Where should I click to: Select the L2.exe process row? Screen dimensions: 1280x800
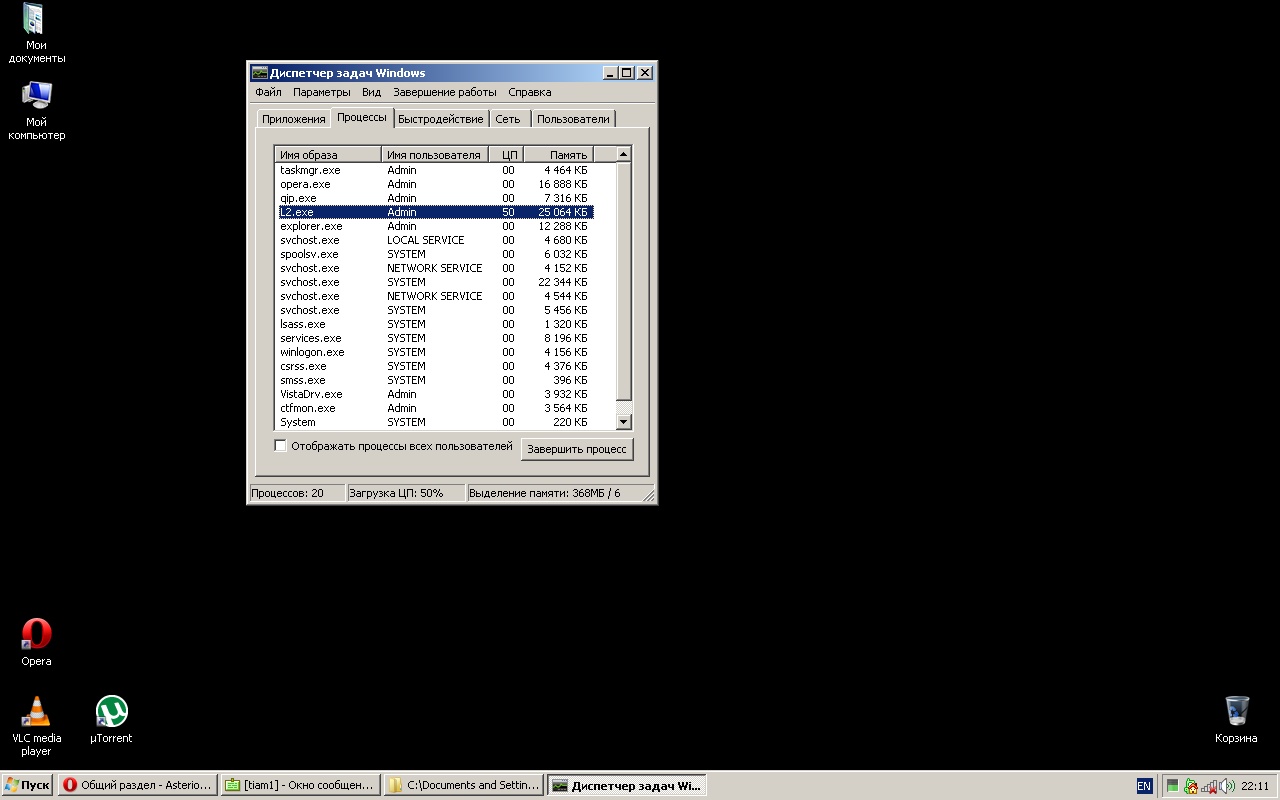tap(434, 212)
